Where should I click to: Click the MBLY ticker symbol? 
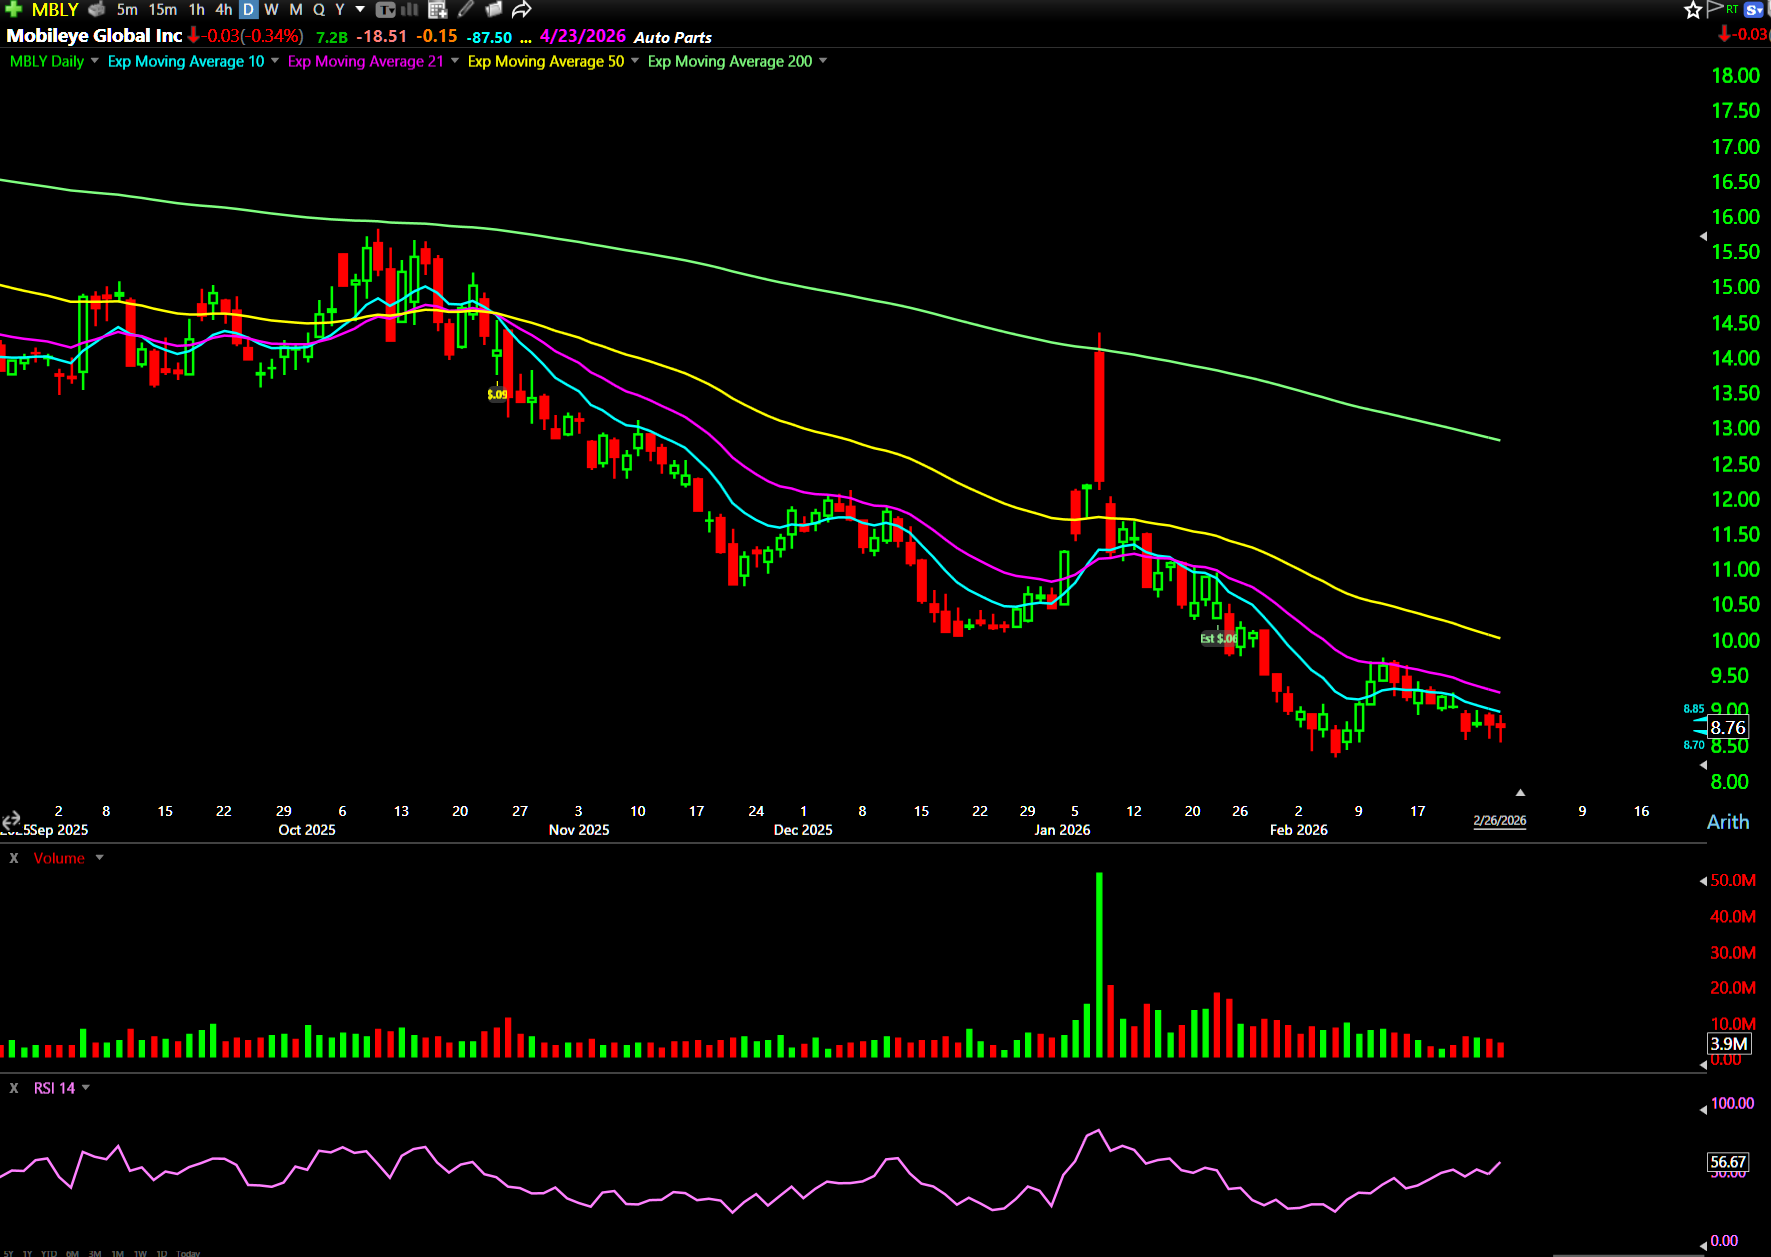click(55, 10)
